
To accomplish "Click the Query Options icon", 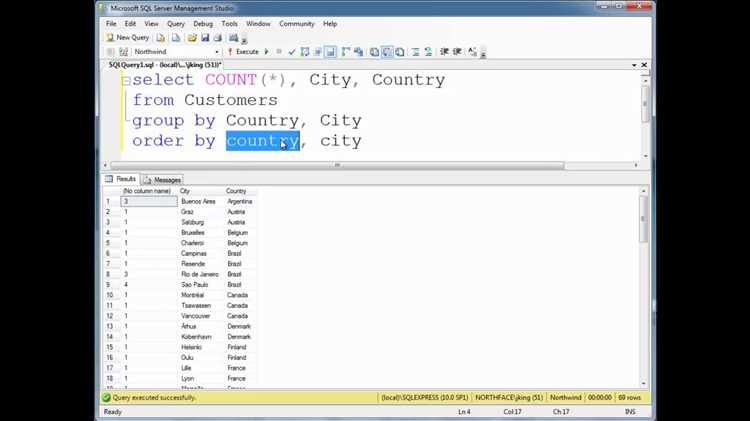I will pos(318,52).
